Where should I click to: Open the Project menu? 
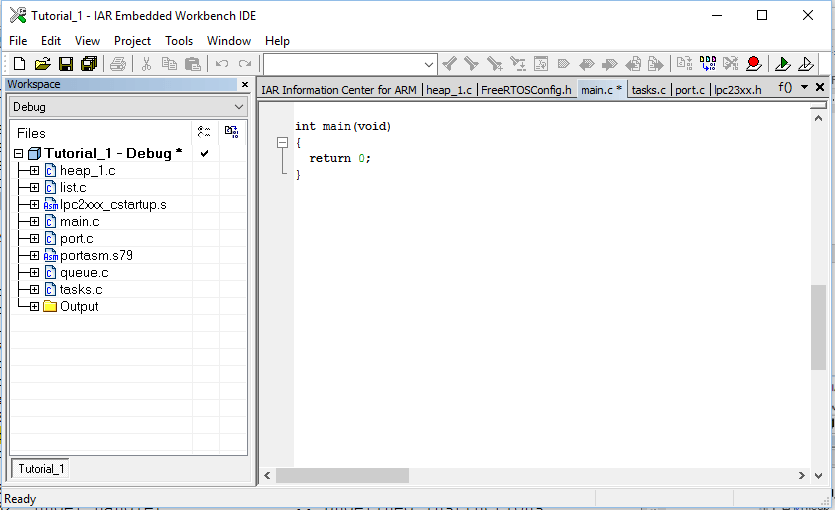(132, 41)
